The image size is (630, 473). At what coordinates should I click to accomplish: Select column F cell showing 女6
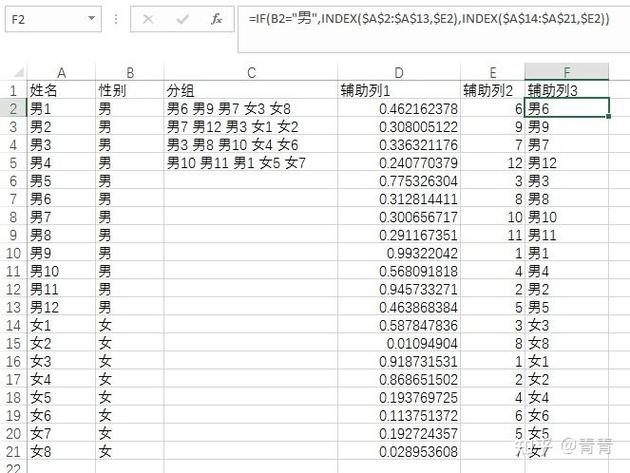pyautogui.click(x=567, y=416)
